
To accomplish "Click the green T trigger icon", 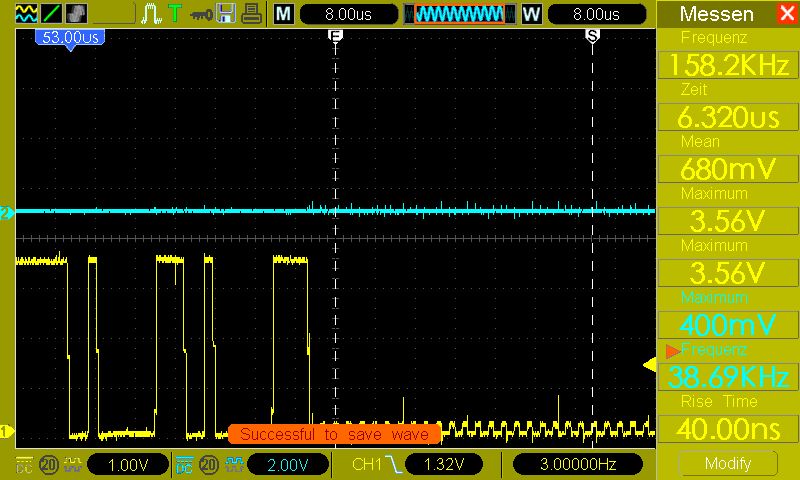I will [175, 14].
